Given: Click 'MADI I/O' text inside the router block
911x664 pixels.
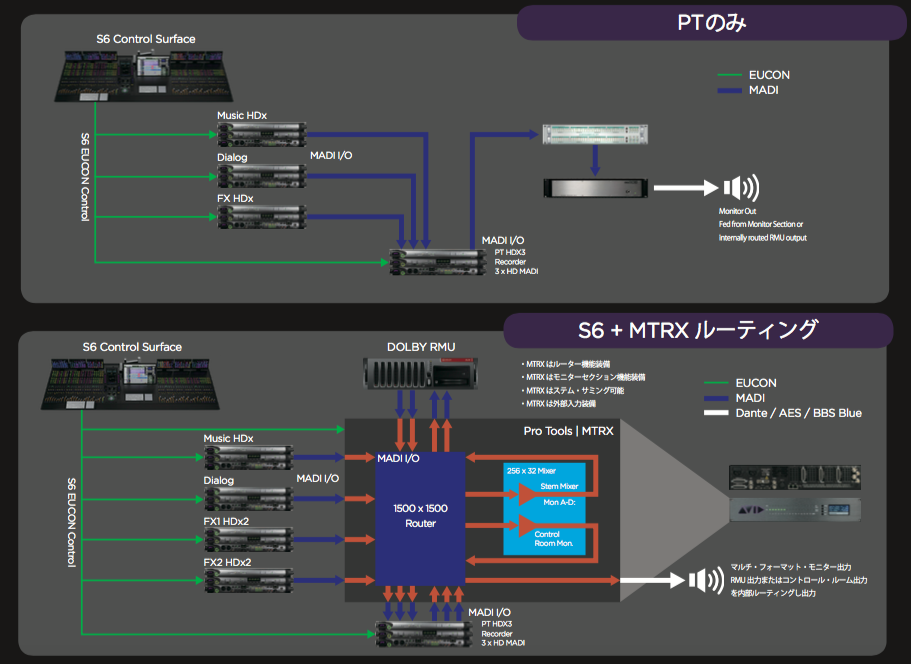Looking at the screenshot, I should (x=398, y=458).
